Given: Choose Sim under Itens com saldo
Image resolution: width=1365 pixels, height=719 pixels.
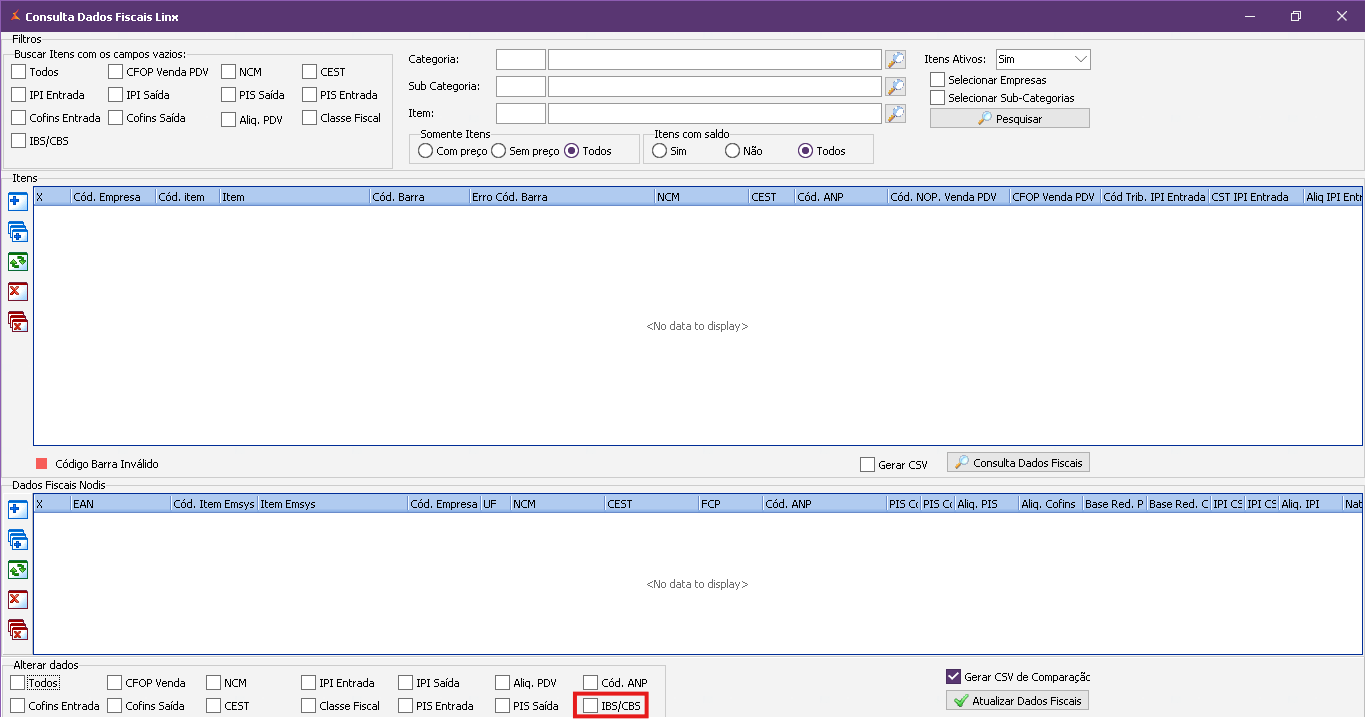Looking at the screenshot, I should (x=659, y=151).
